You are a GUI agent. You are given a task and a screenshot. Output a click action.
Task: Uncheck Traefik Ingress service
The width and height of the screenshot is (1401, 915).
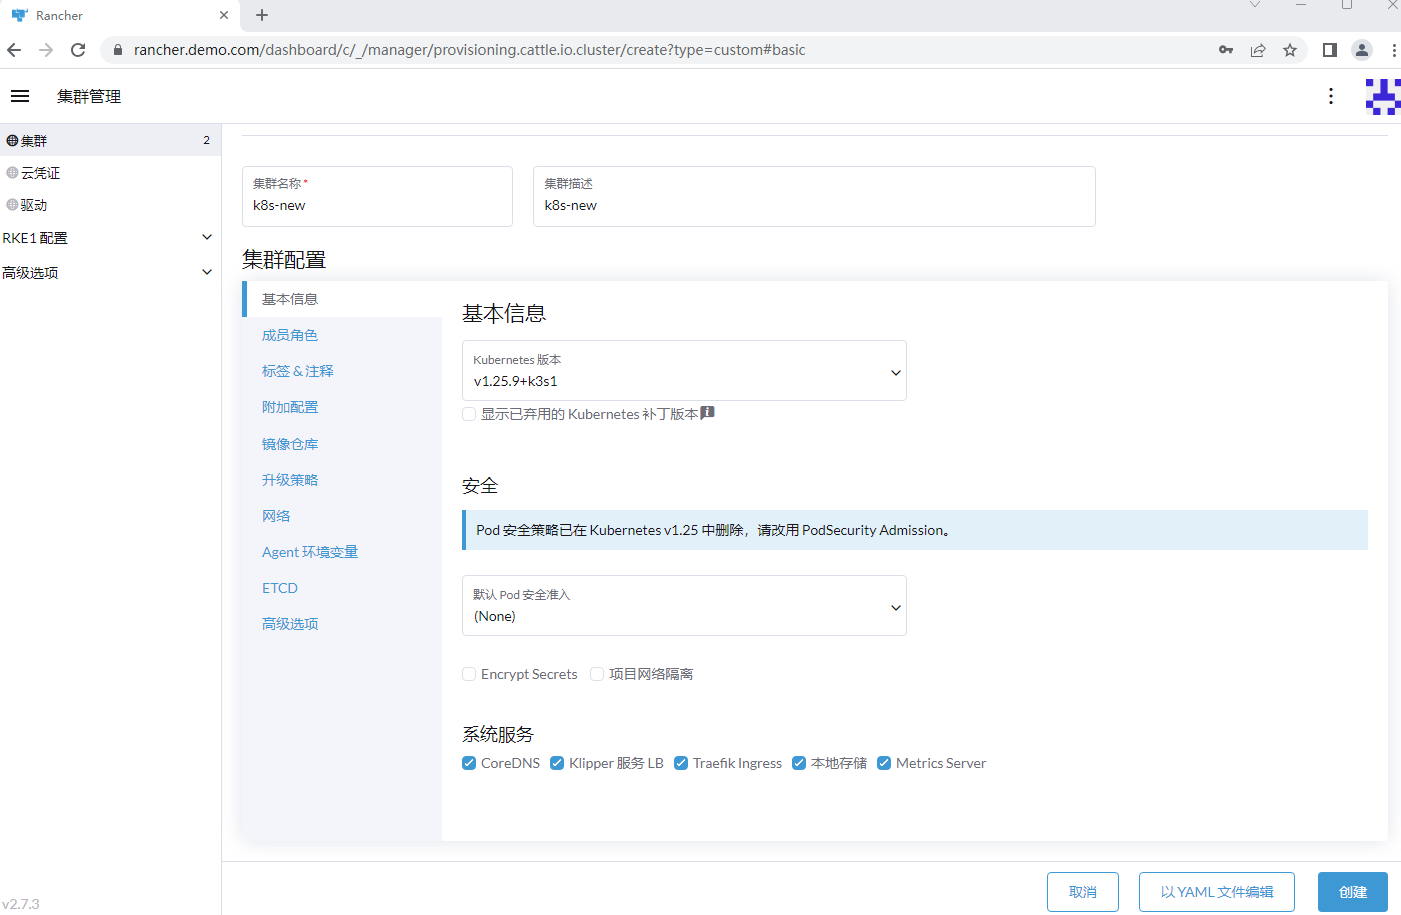tap(681, 763)
